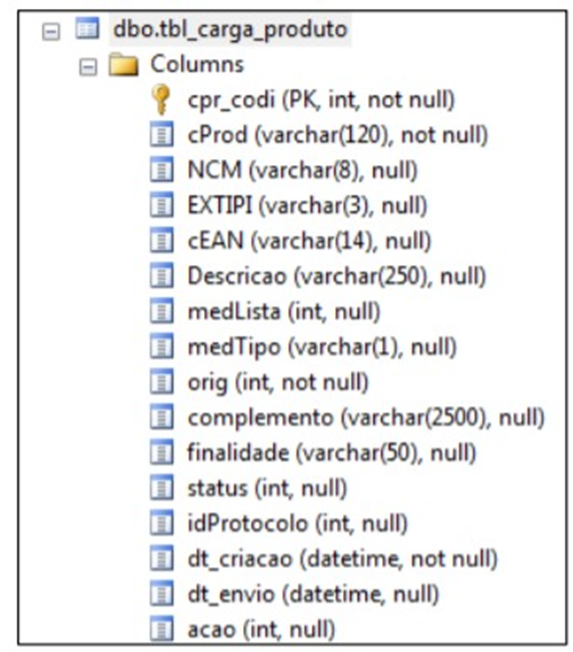Select the finalidade varchar(50) column
The image size is (573, 652).
click(x=332, y=453)
